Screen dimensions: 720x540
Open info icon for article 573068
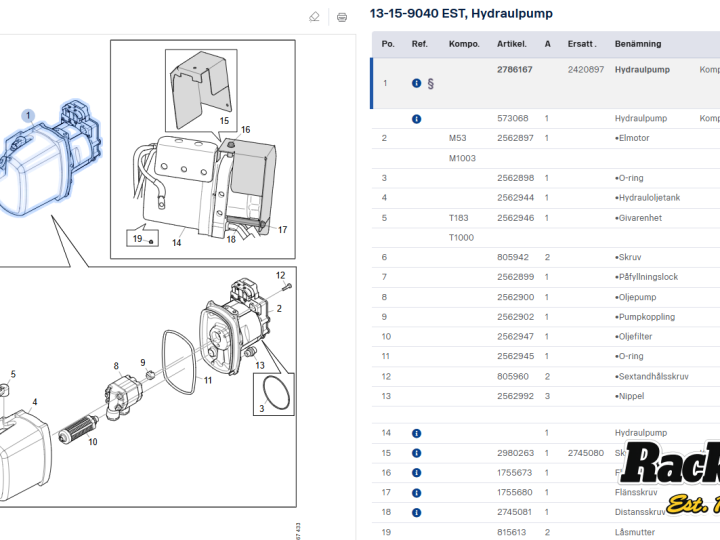(x=416, y=119)
